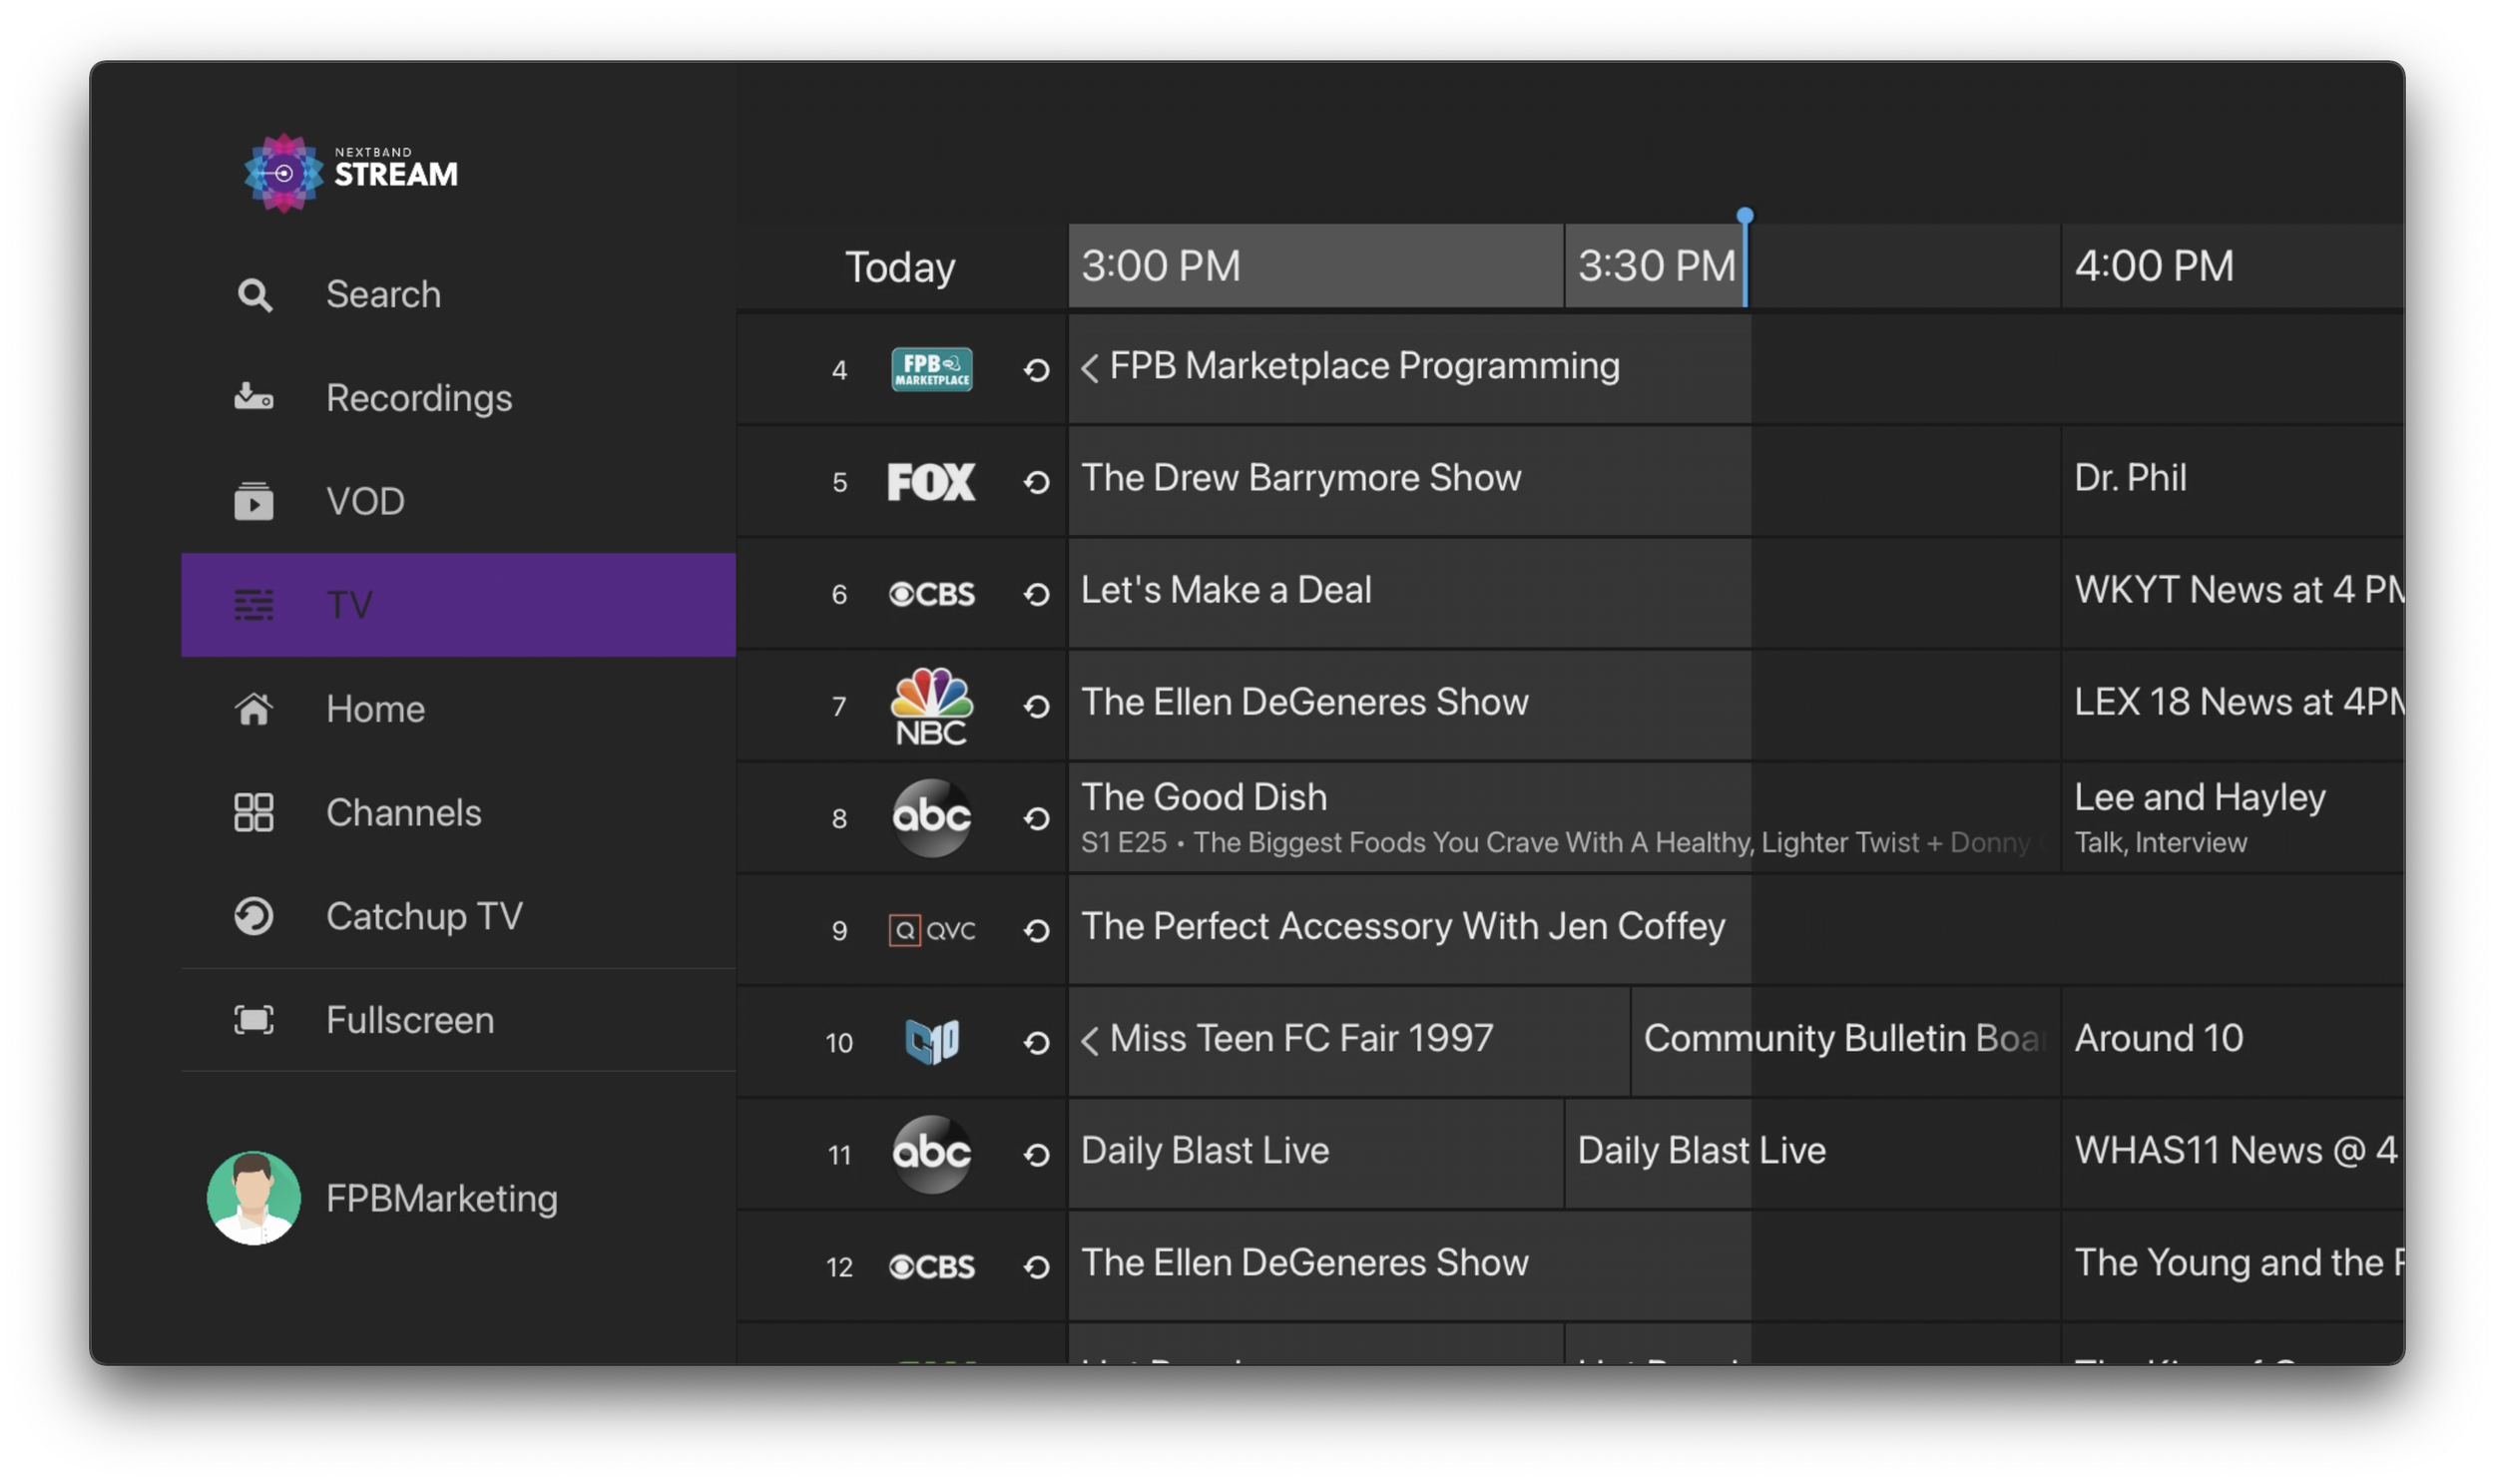Open the Today date selector
The image size is (2495, 1484).
[900, 267]
